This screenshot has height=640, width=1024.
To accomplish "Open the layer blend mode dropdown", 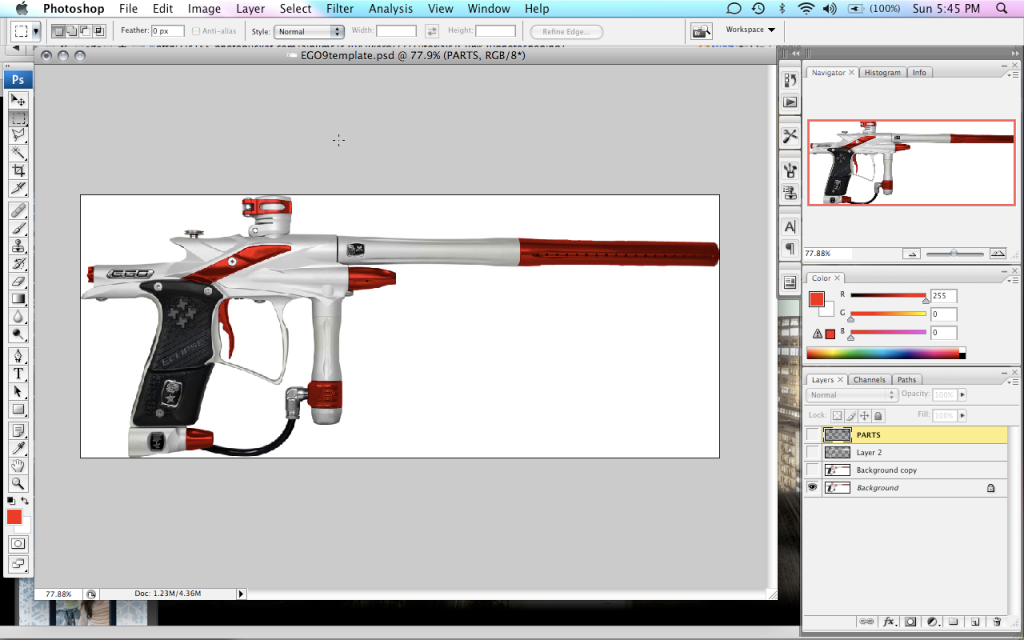I will point(852,395).
